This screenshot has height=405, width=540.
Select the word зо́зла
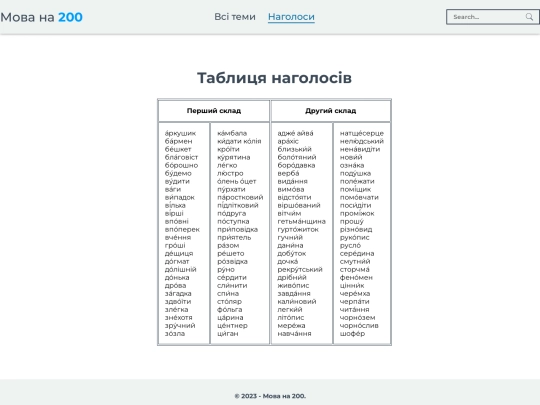click(175, 333)
